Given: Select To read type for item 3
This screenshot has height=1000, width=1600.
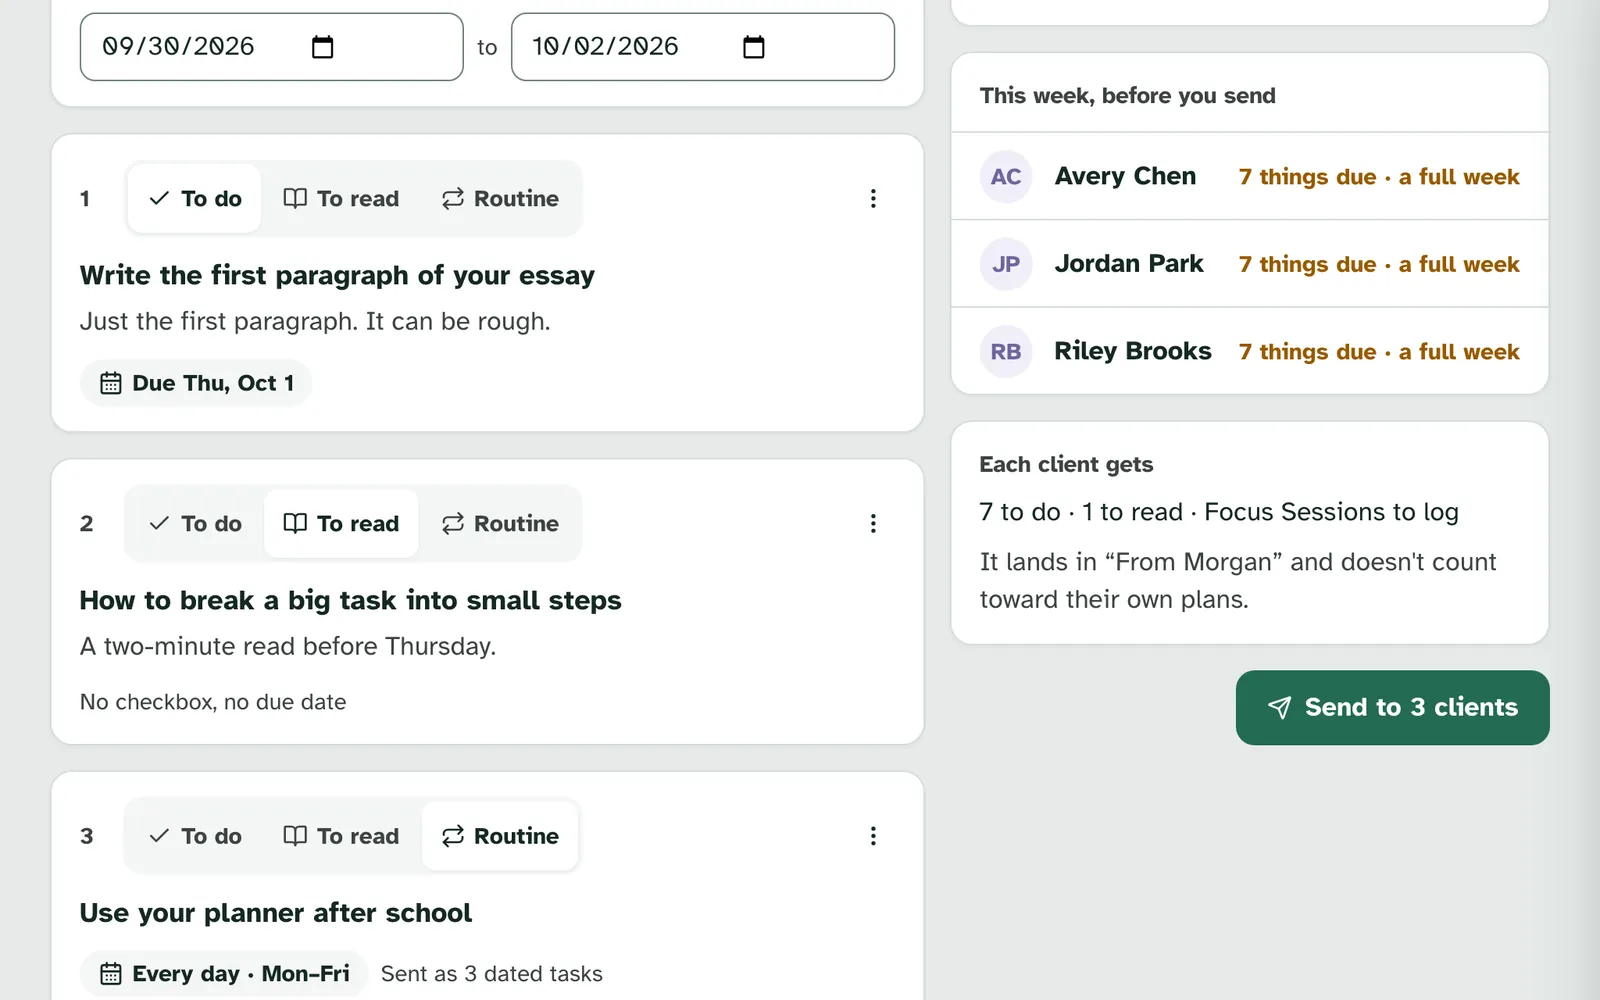Looking at the screenshot, I should 341,836.
